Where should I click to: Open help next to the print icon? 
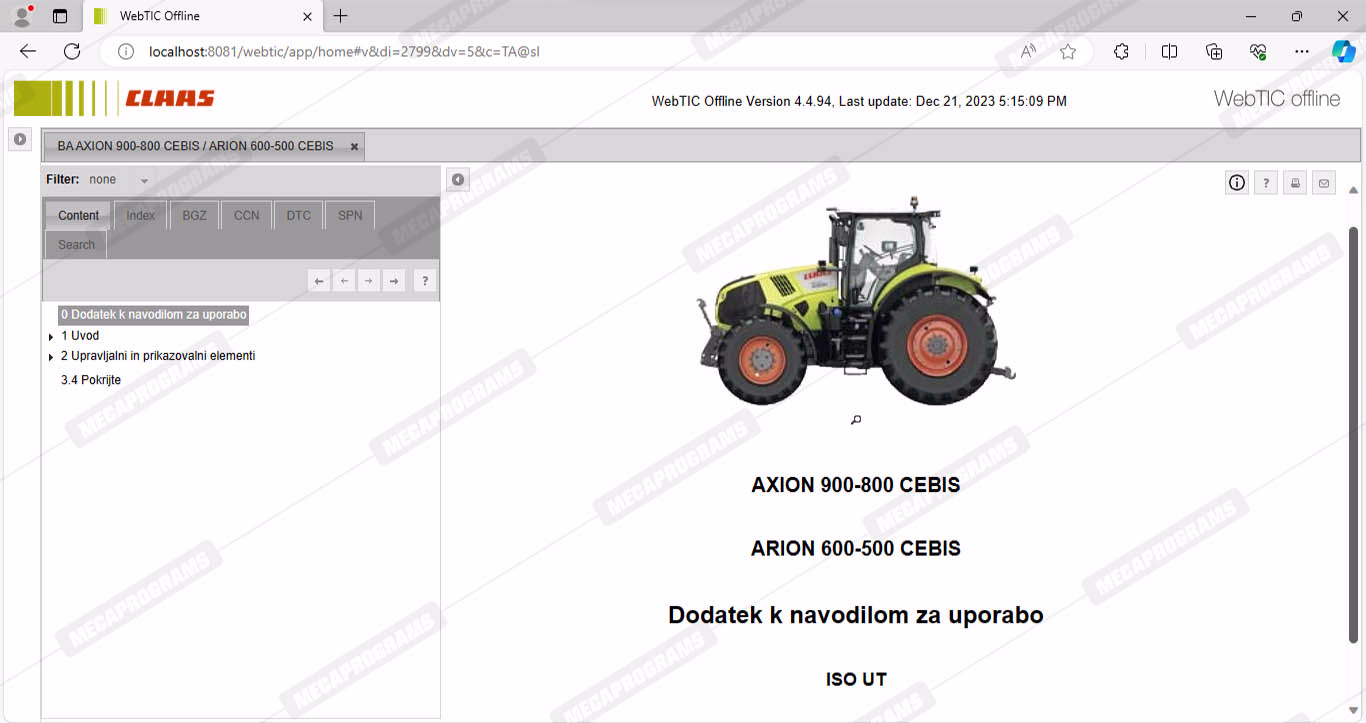(x=1266, y=183)
